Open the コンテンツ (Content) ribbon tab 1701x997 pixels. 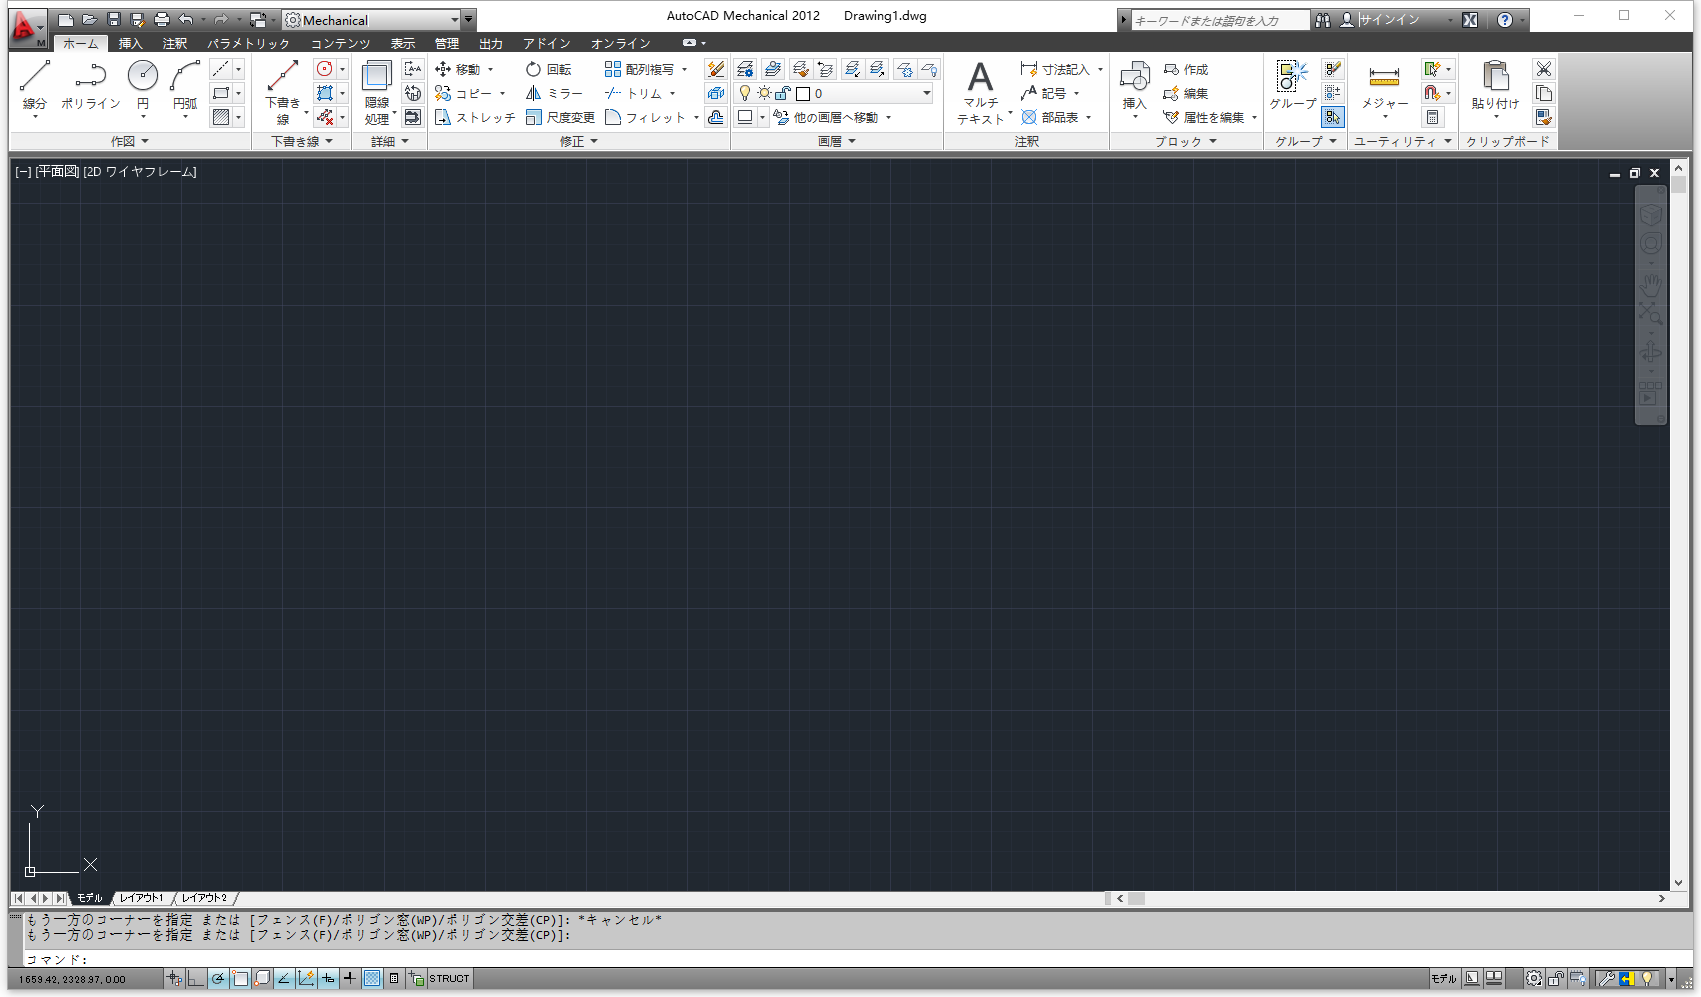[340, 43]
